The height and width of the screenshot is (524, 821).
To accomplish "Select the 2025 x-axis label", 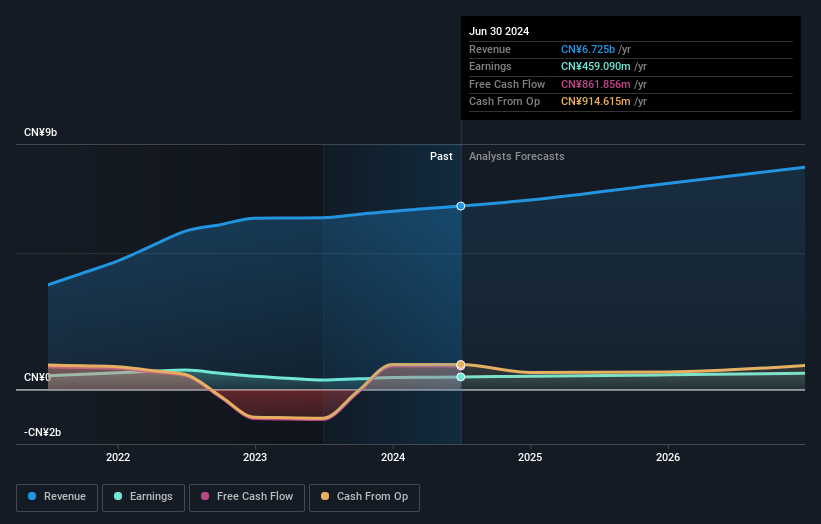I will tap(530, 457).
